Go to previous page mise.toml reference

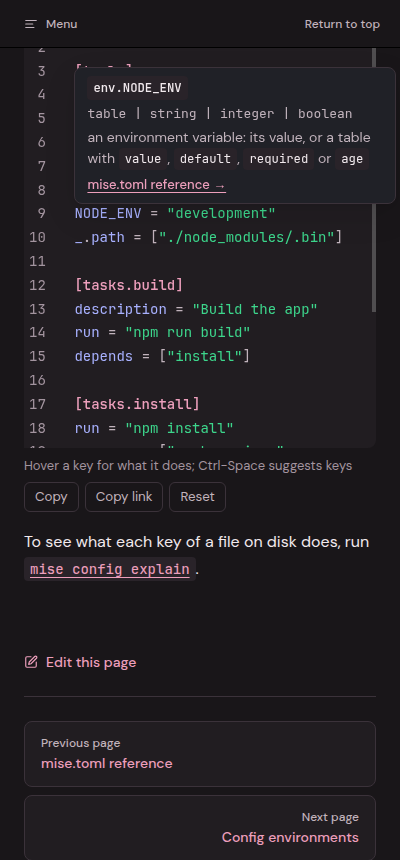(x=200, y=754)
